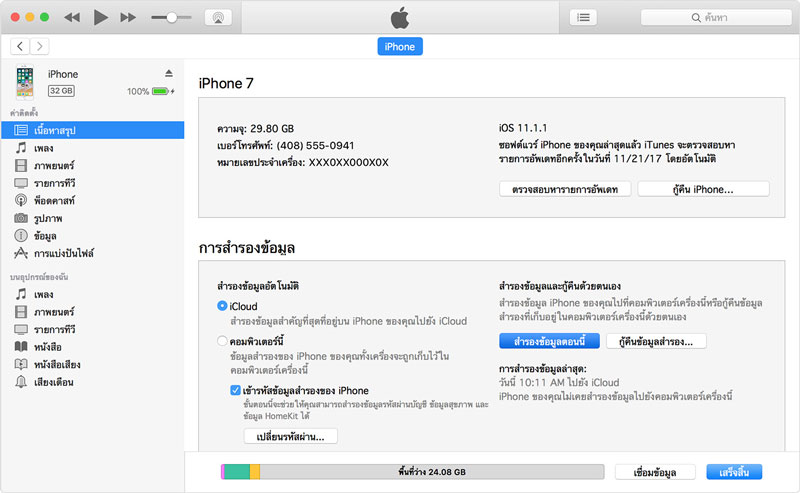Click the เชื่อมข้อมูล sync button
This screenshot has height=493, width=800.
pos(655,473)
